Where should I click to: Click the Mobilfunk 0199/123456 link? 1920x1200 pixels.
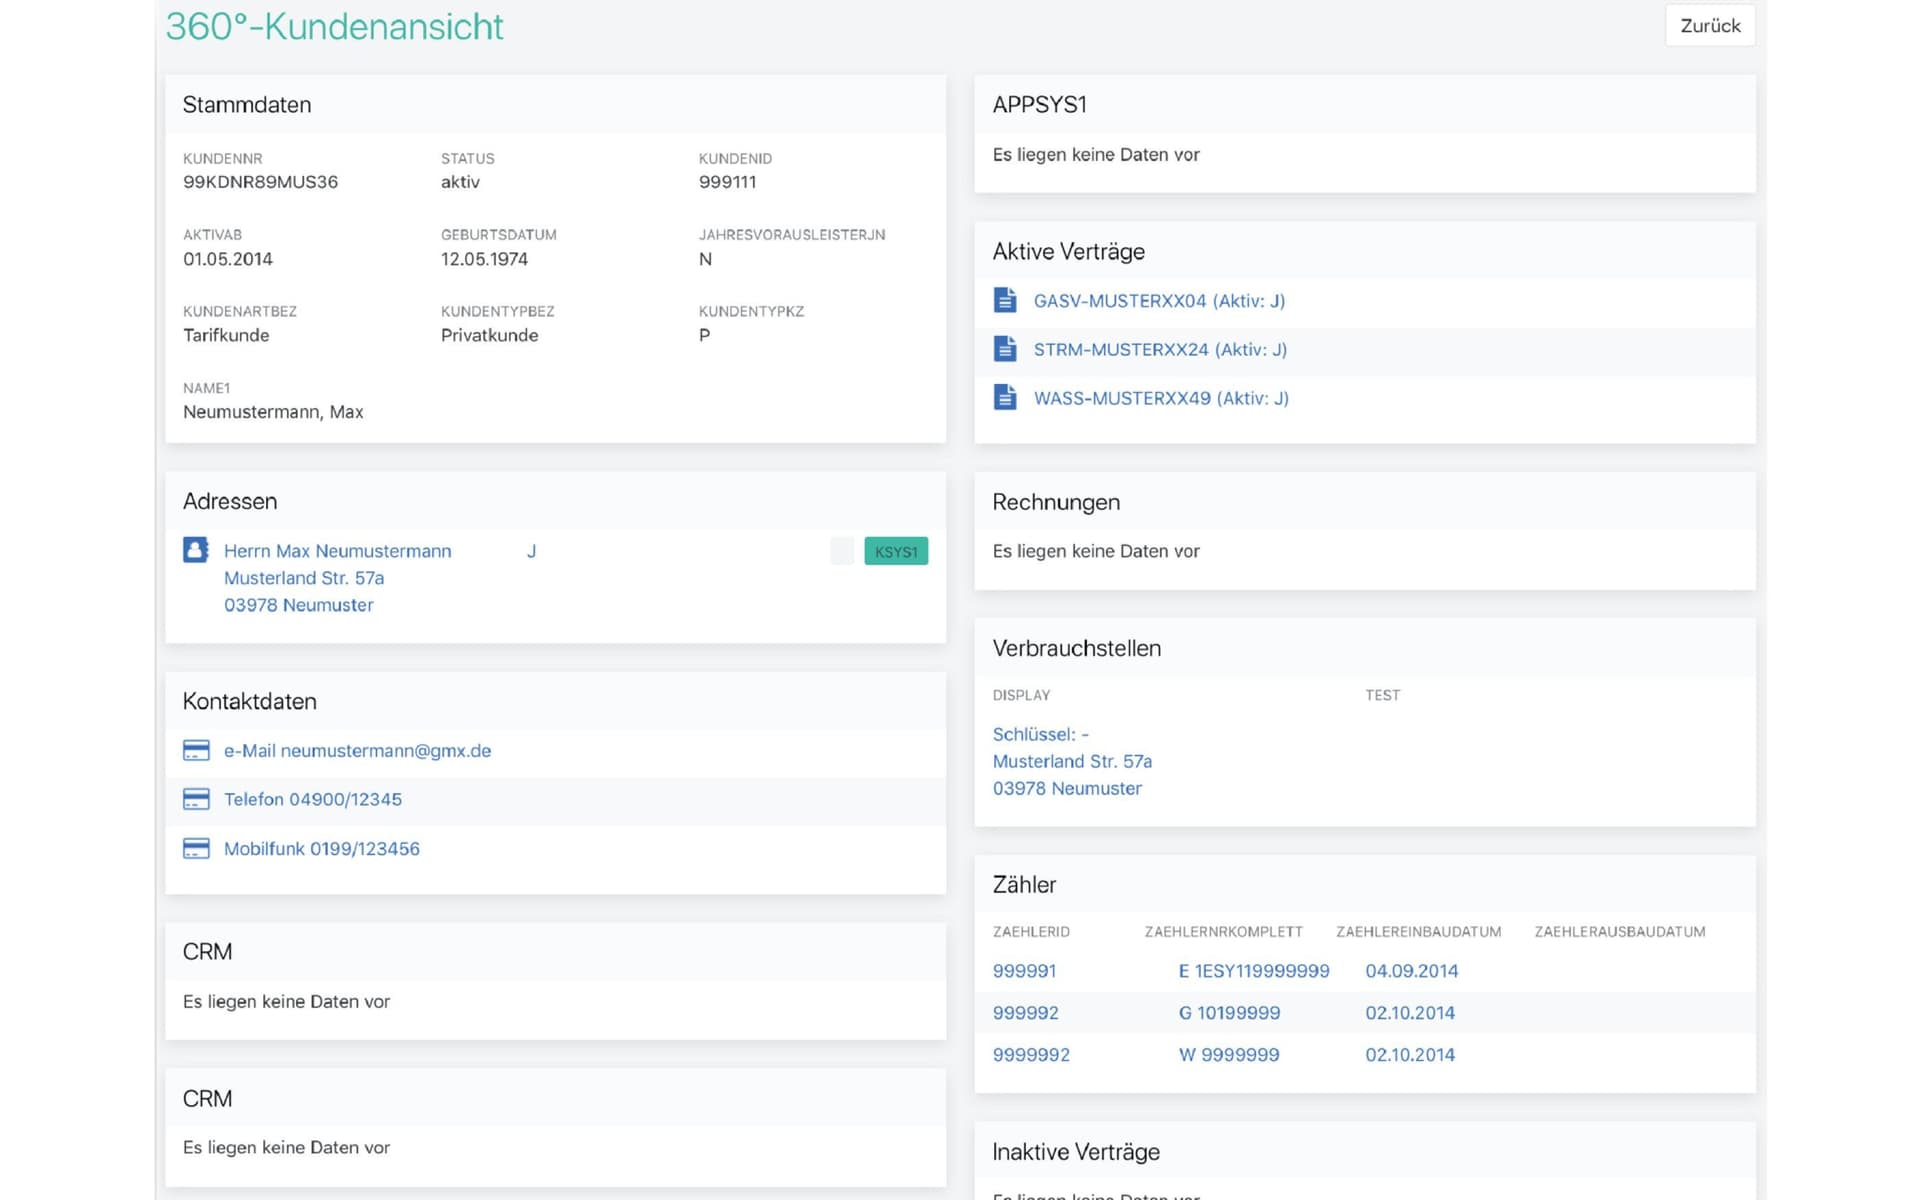pos(321,848)
